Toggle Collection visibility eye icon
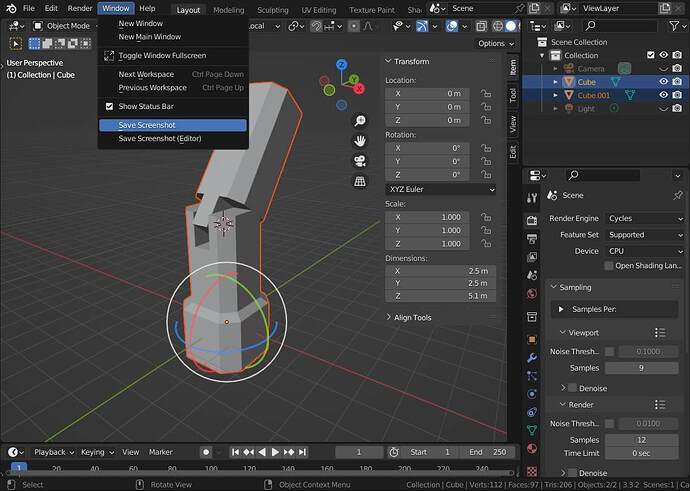This screenshot has height=491, width=690. point(663,55)
